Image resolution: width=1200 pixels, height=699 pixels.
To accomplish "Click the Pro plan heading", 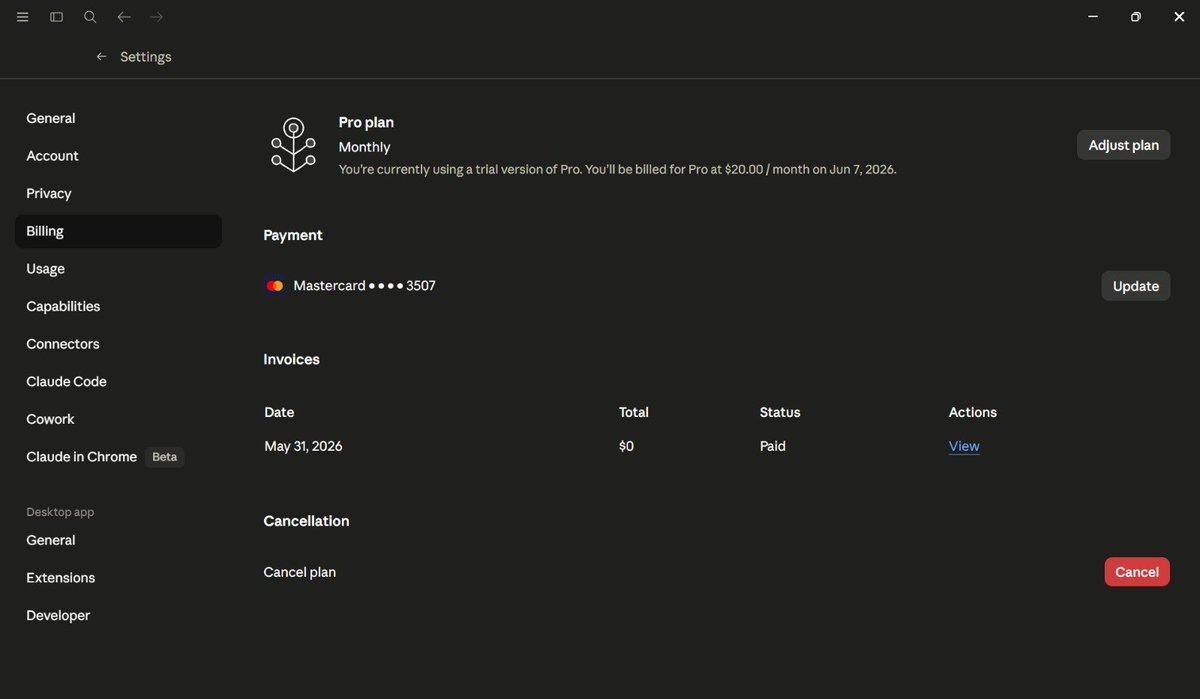I will pos(366,122).
